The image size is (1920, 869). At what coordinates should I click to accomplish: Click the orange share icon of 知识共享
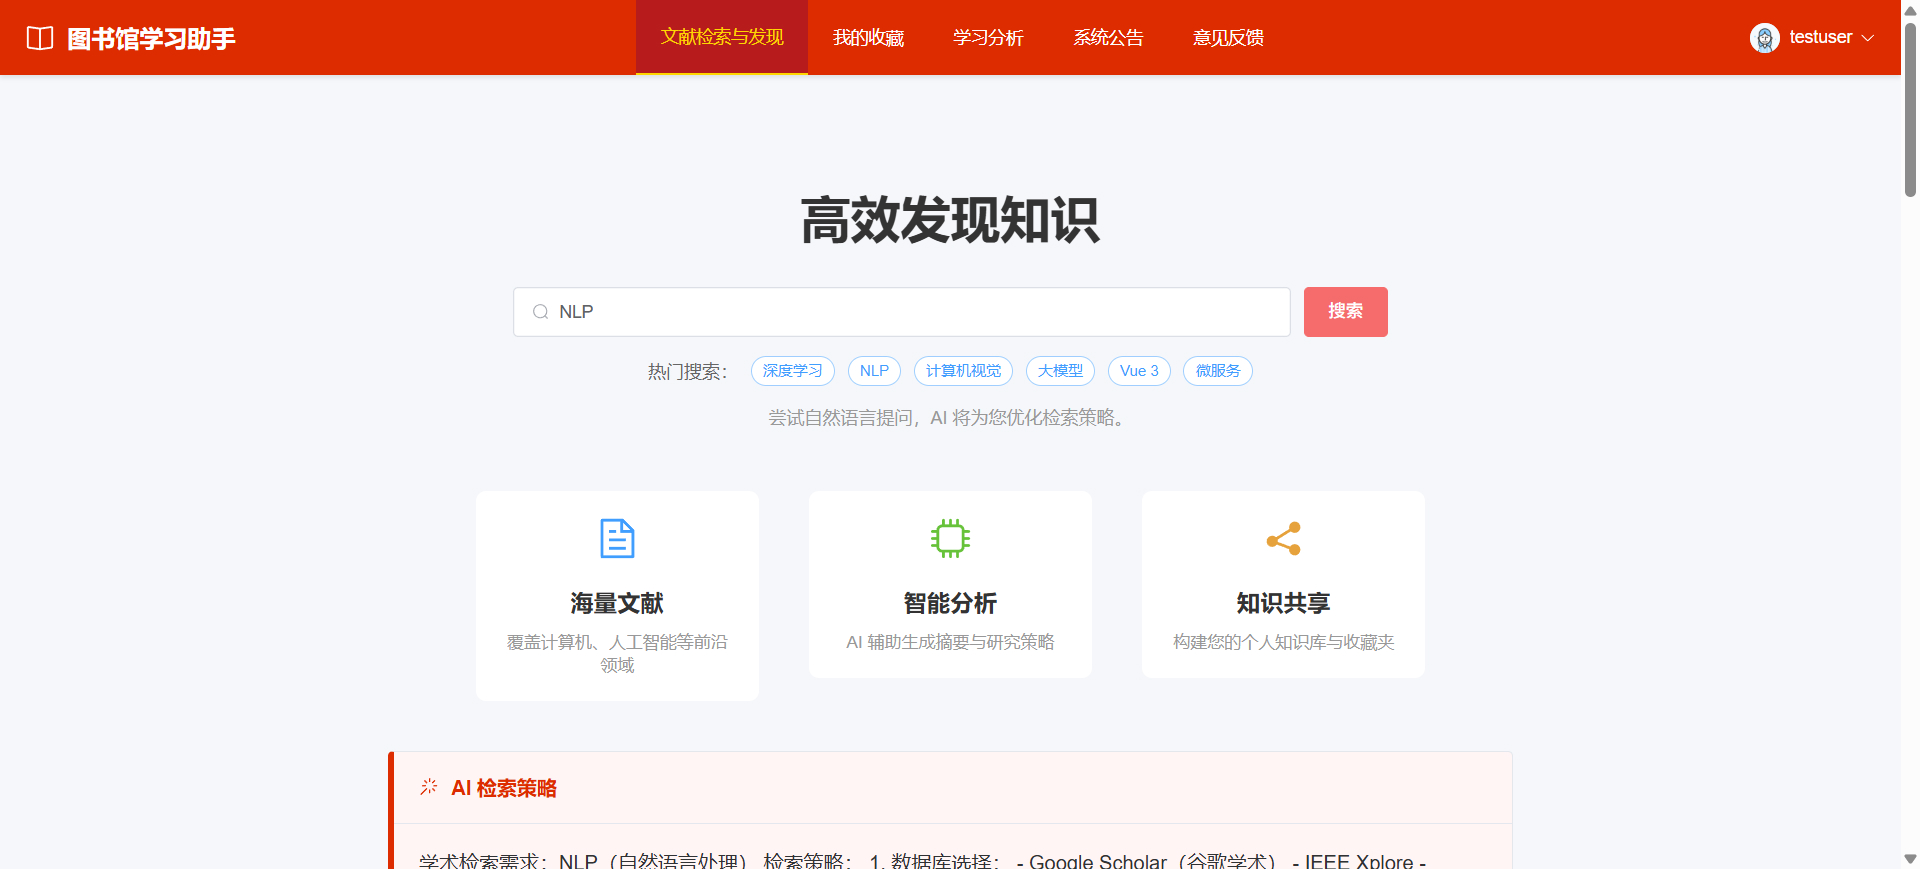[x=1283, y=538]
